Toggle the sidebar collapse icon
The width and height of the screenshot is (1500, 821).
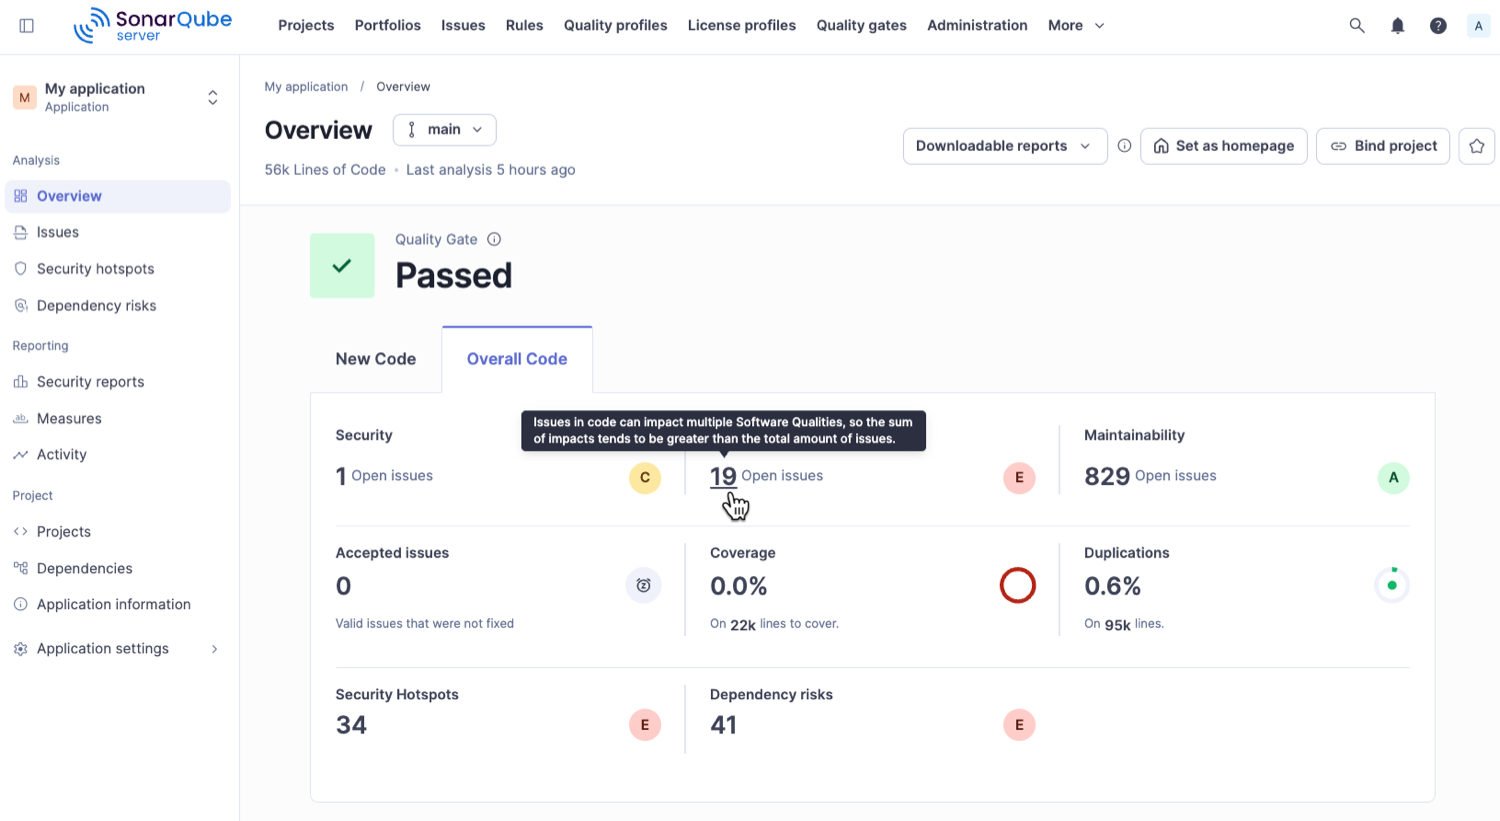coord(27,26)
